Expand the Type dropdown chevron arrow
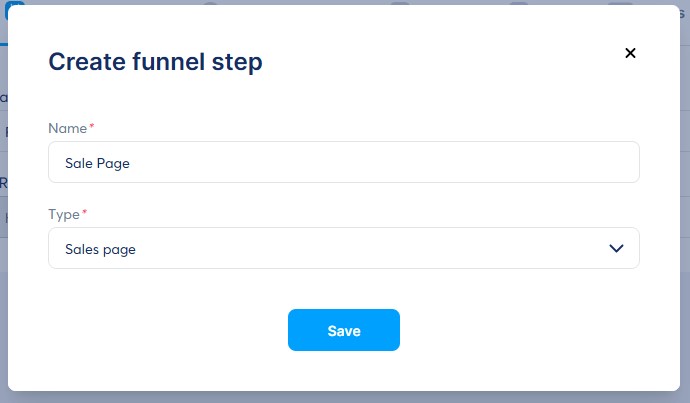This screenshot has height=403, width=690. [616, 249]
